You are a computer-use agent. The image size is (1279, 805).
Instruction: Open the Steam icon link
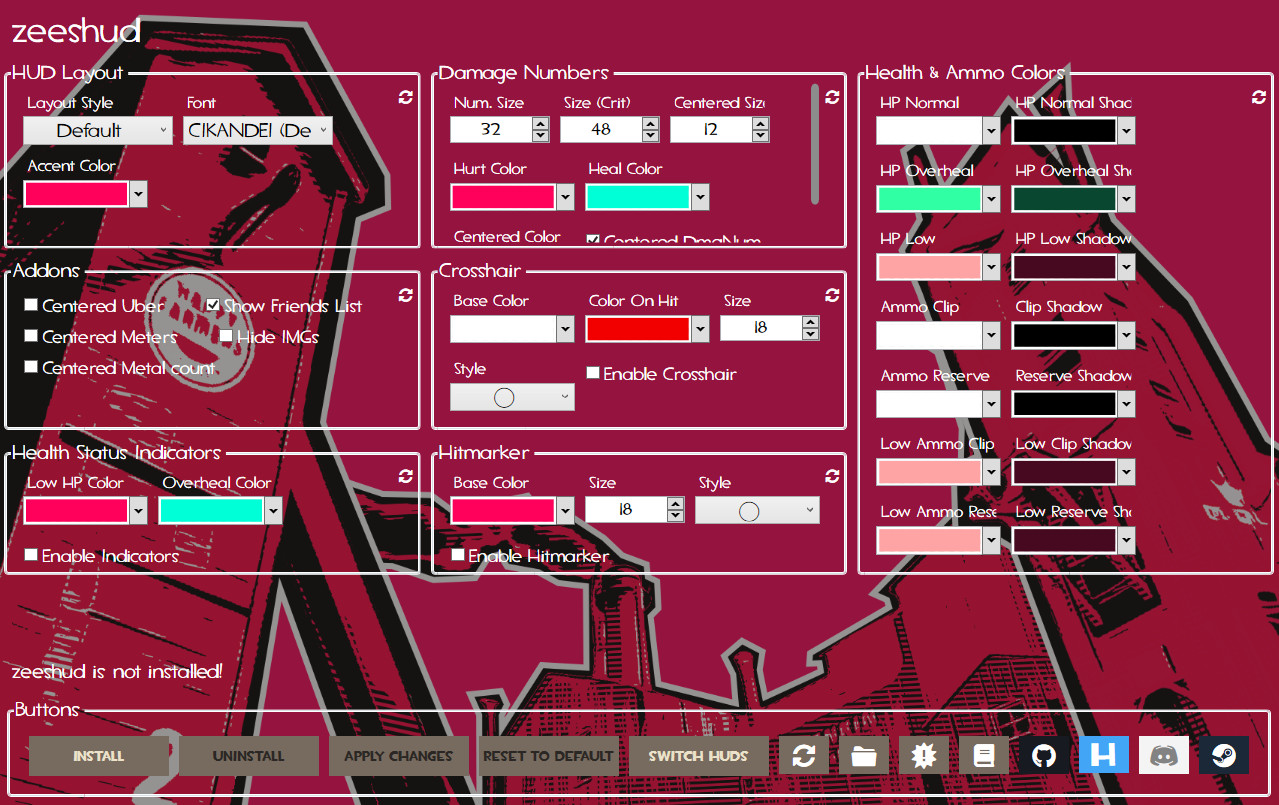(1223, 755)
